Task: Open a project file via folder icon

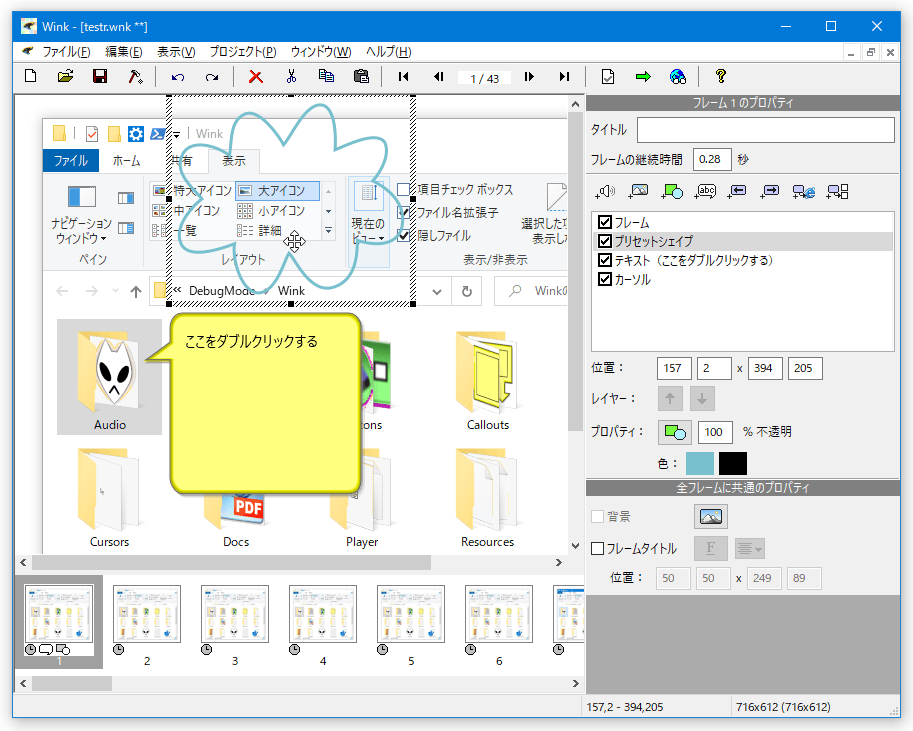Action: coord(65,76)
